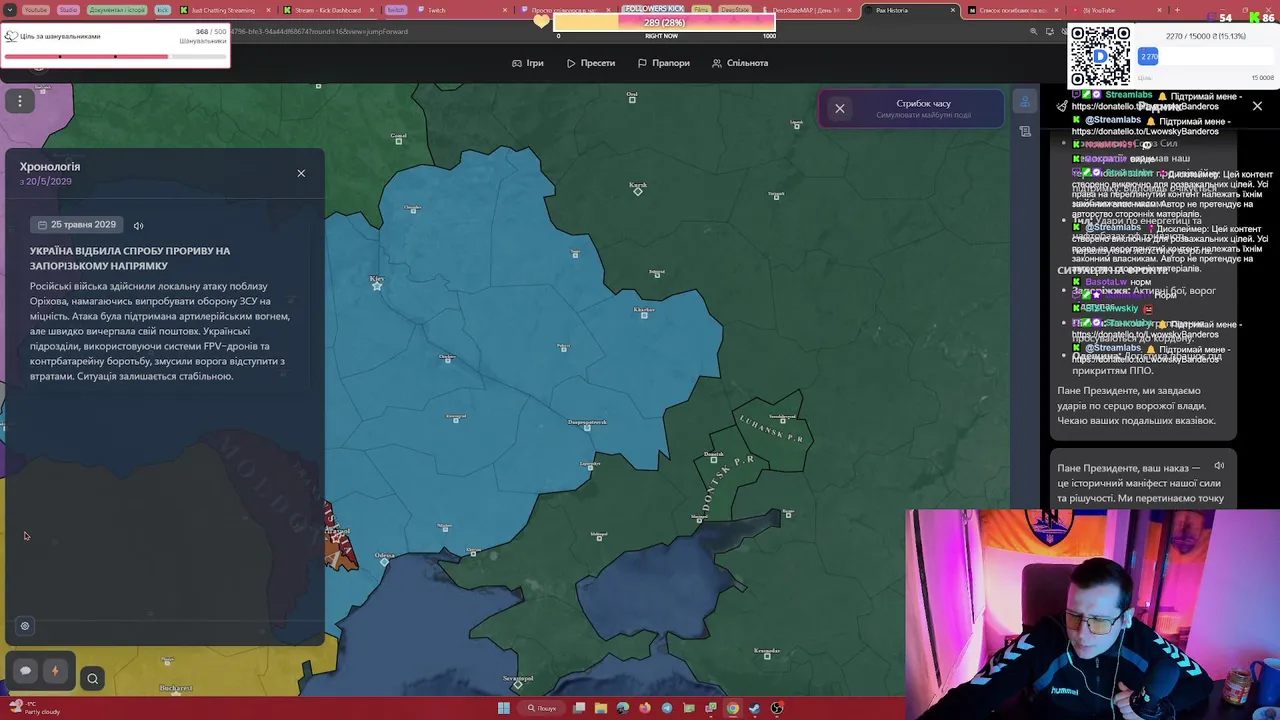Select Orel city marker on the map

[x=632, y=98]
